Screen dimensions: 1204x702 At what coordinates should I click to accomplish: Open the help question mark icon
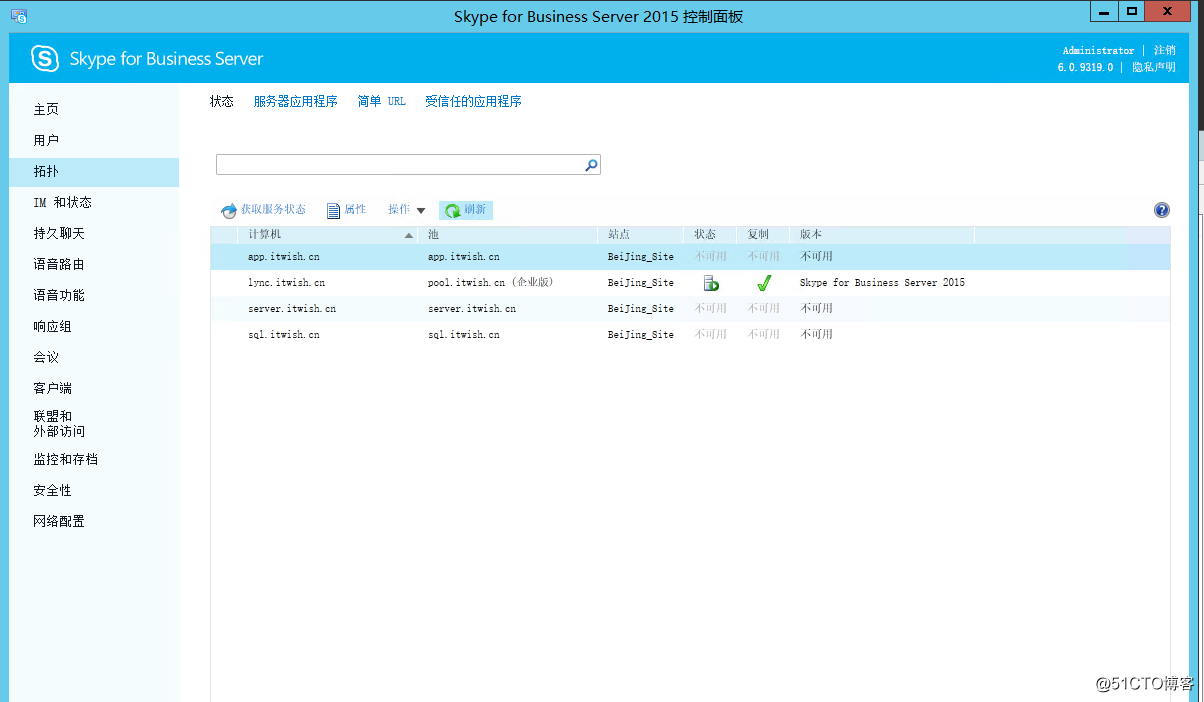coord(1161,210)
